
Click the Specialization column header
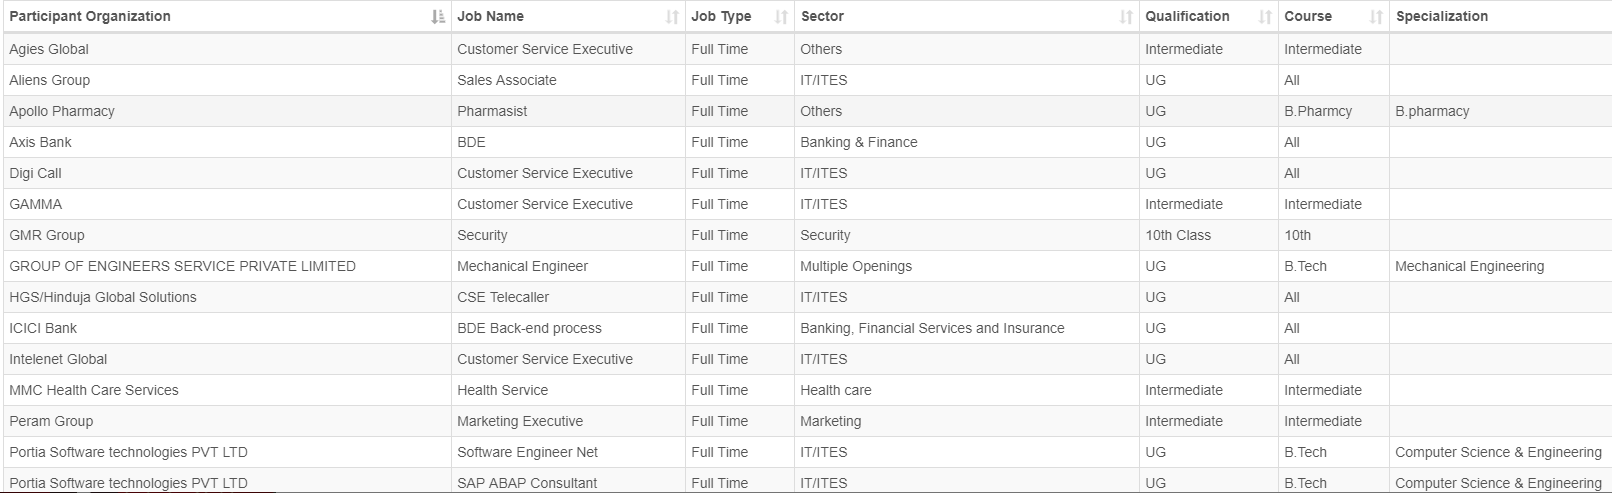(x=1441, y=17)
